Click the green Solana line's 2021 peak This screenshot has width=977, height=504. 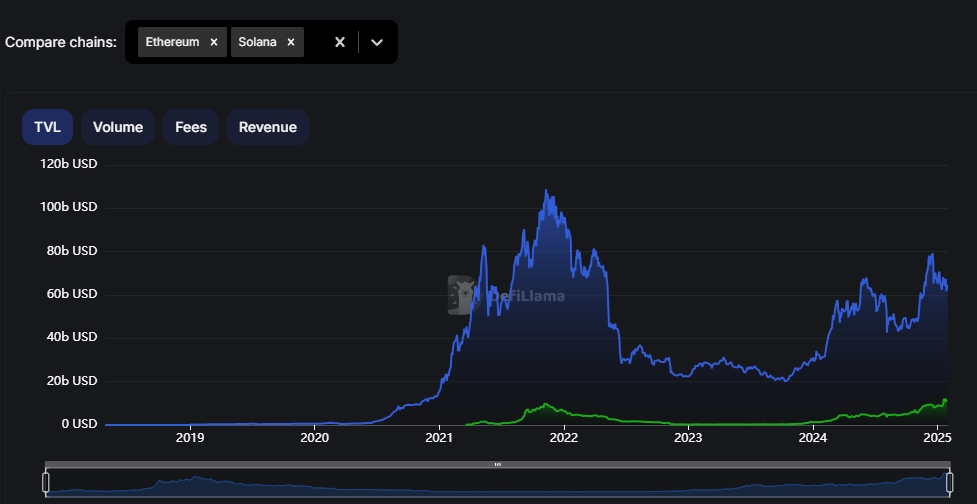click(x=544, y=404)
